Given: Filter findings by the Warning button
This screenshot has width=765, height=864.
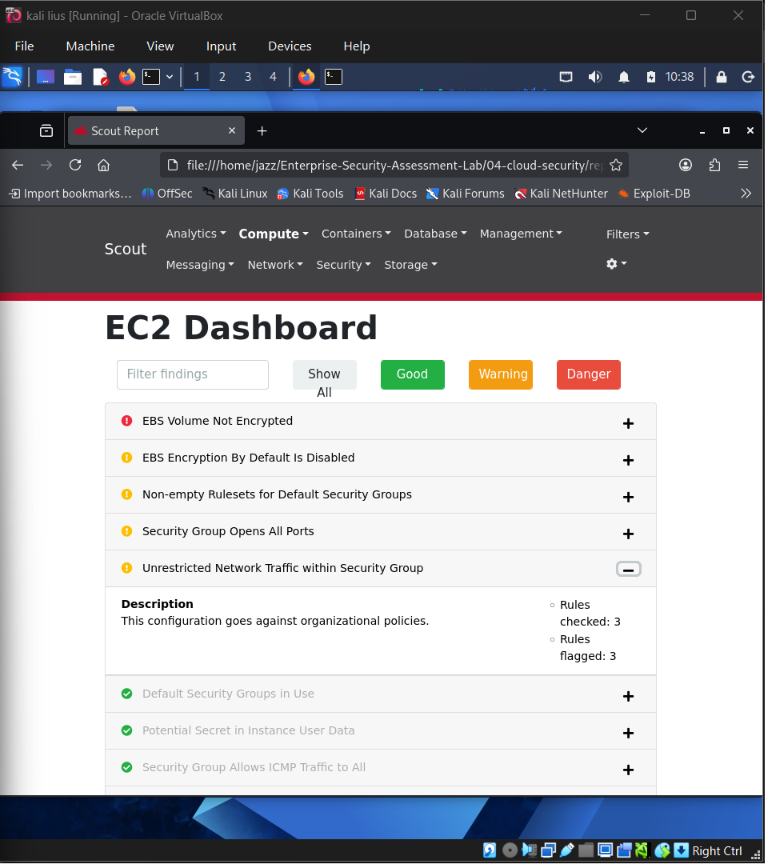Looking at the screenshot, I should (x=500, y=375).
